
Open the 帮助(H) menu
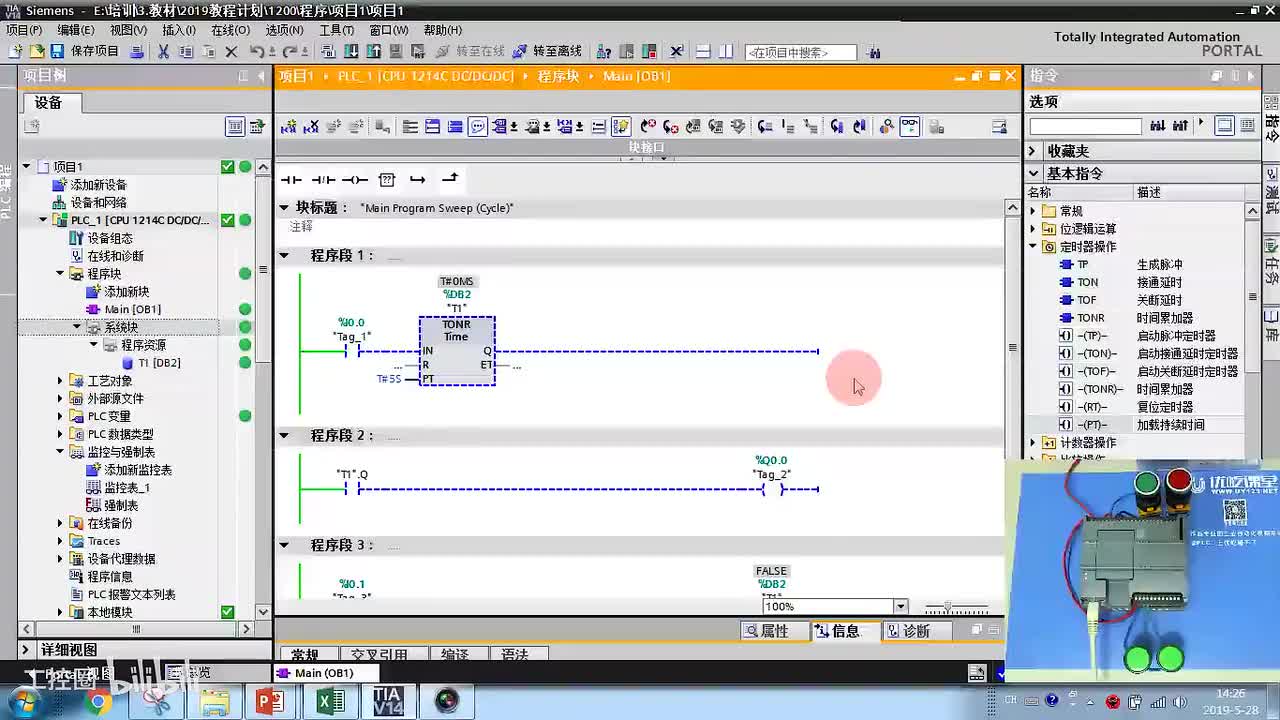(x=443, y=30)
